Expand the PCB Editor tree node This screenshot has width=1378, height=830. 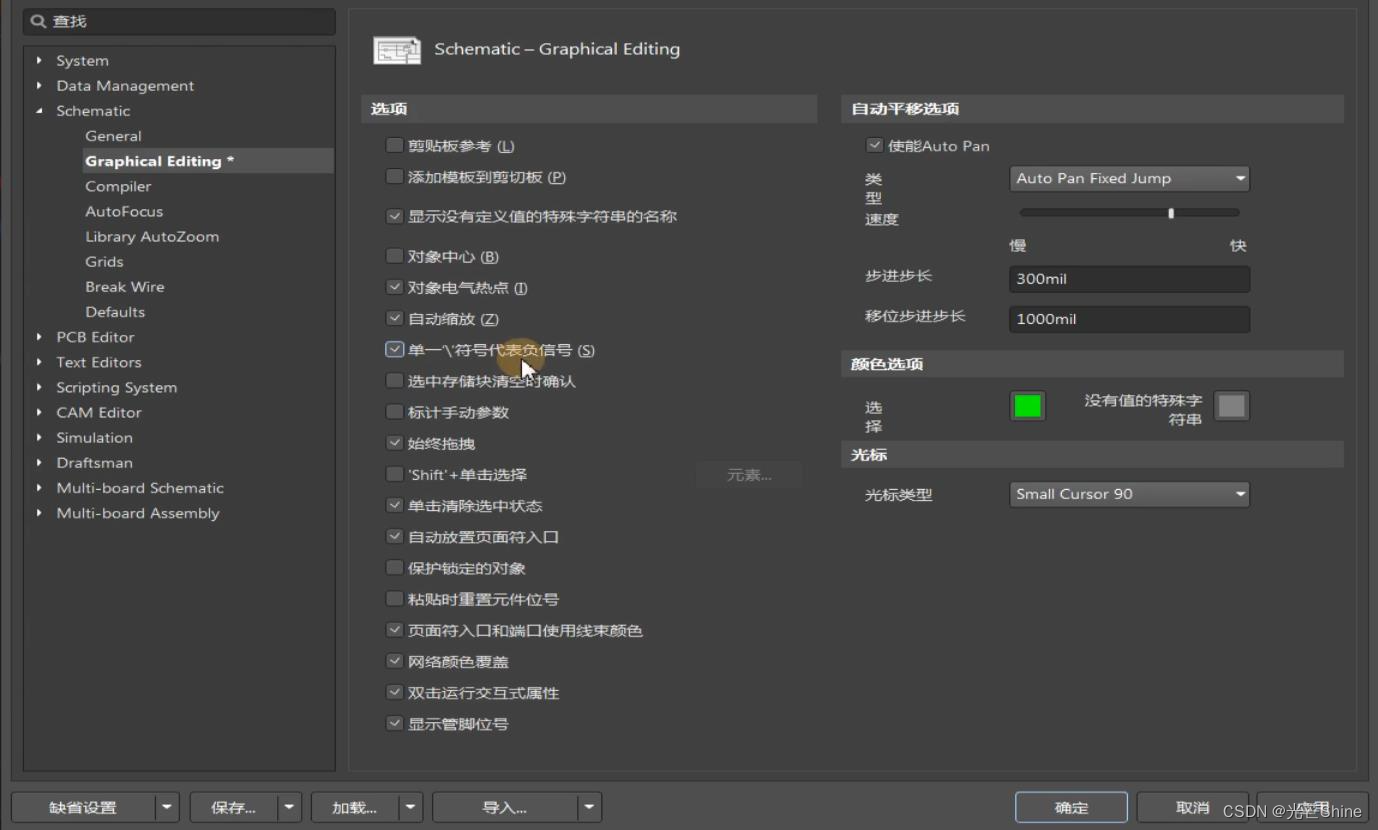(39, 337)
